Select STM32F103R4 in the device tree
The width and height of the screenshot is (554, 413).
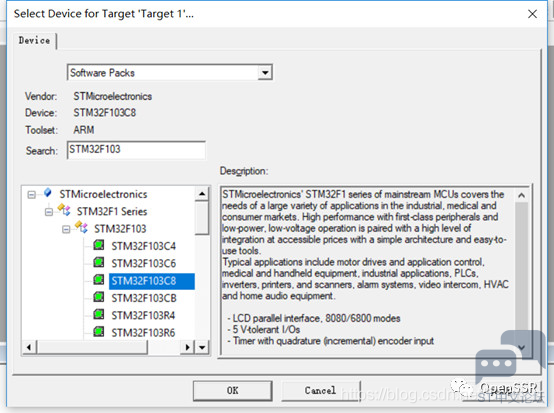click(x=143, y=315)
